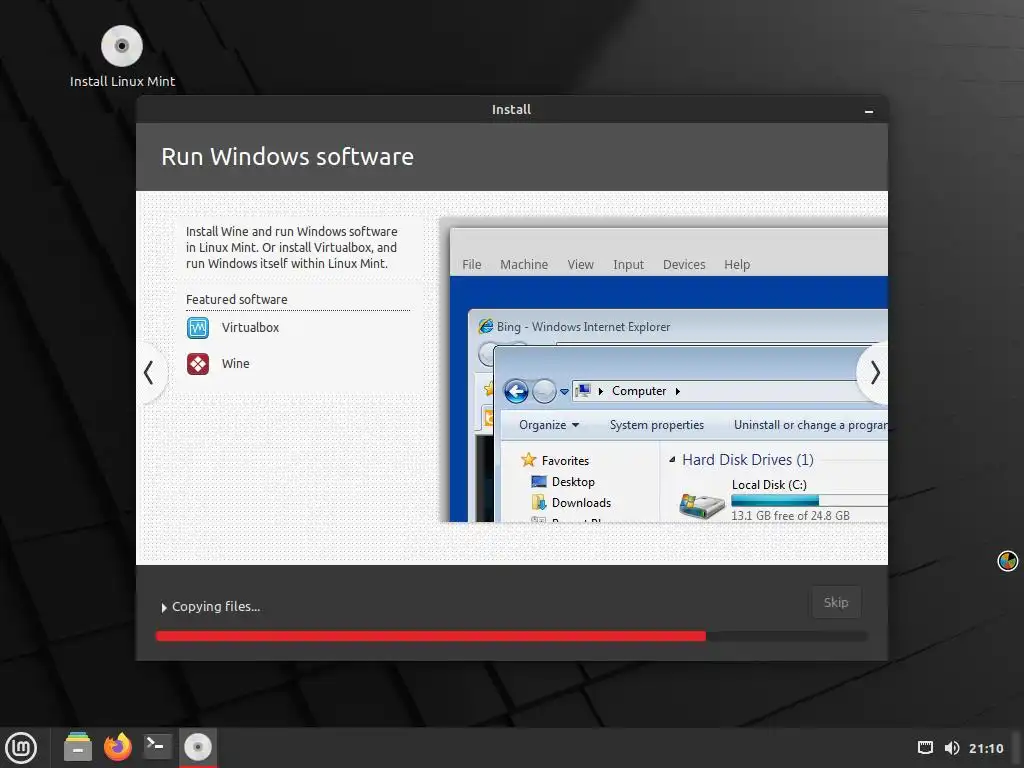Click the Skip button
Viewport: 1024px width, 768px height.
pos(836,602)
